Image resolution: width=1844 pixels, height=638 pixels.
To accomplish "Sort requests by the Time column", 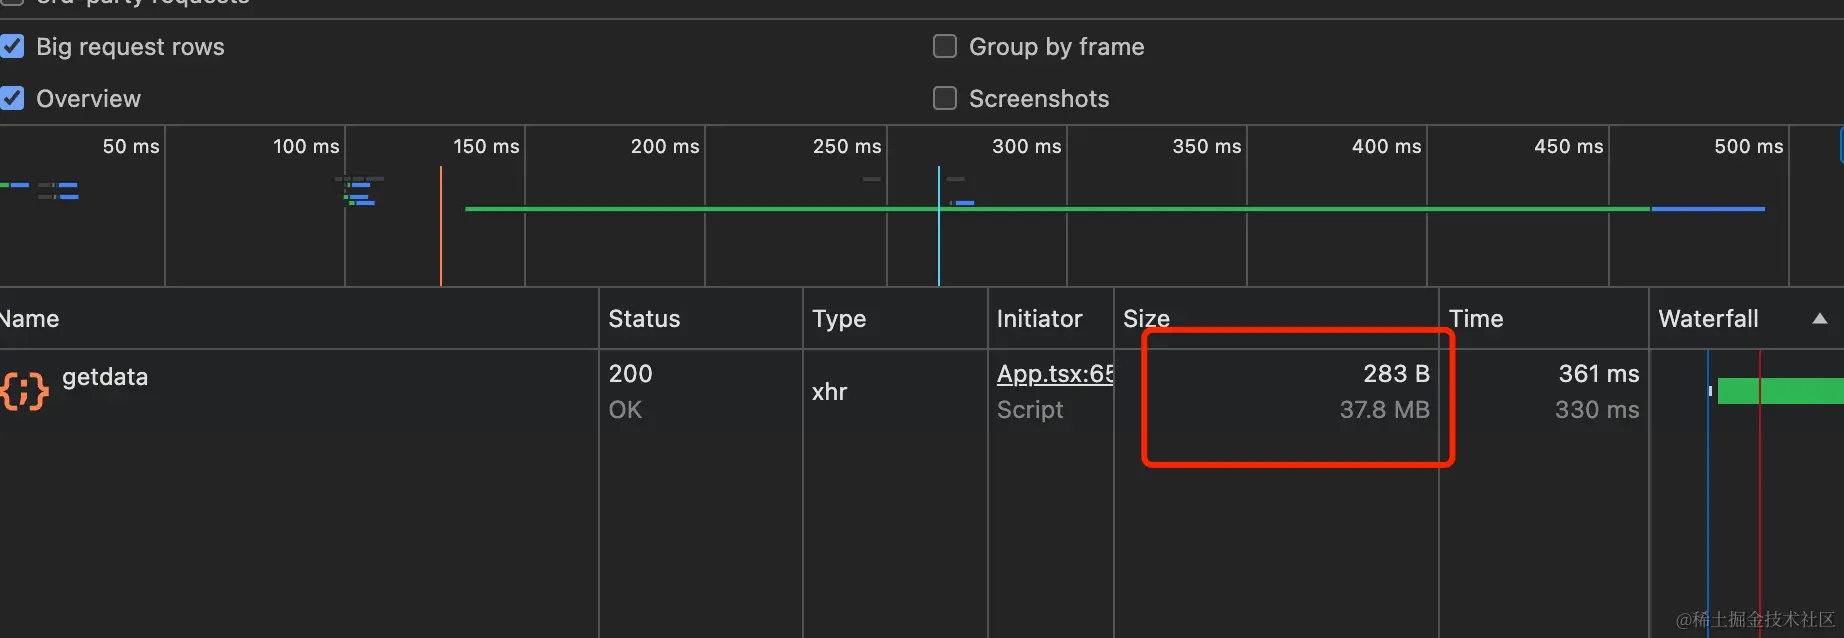I will (x=1476, y=319).
